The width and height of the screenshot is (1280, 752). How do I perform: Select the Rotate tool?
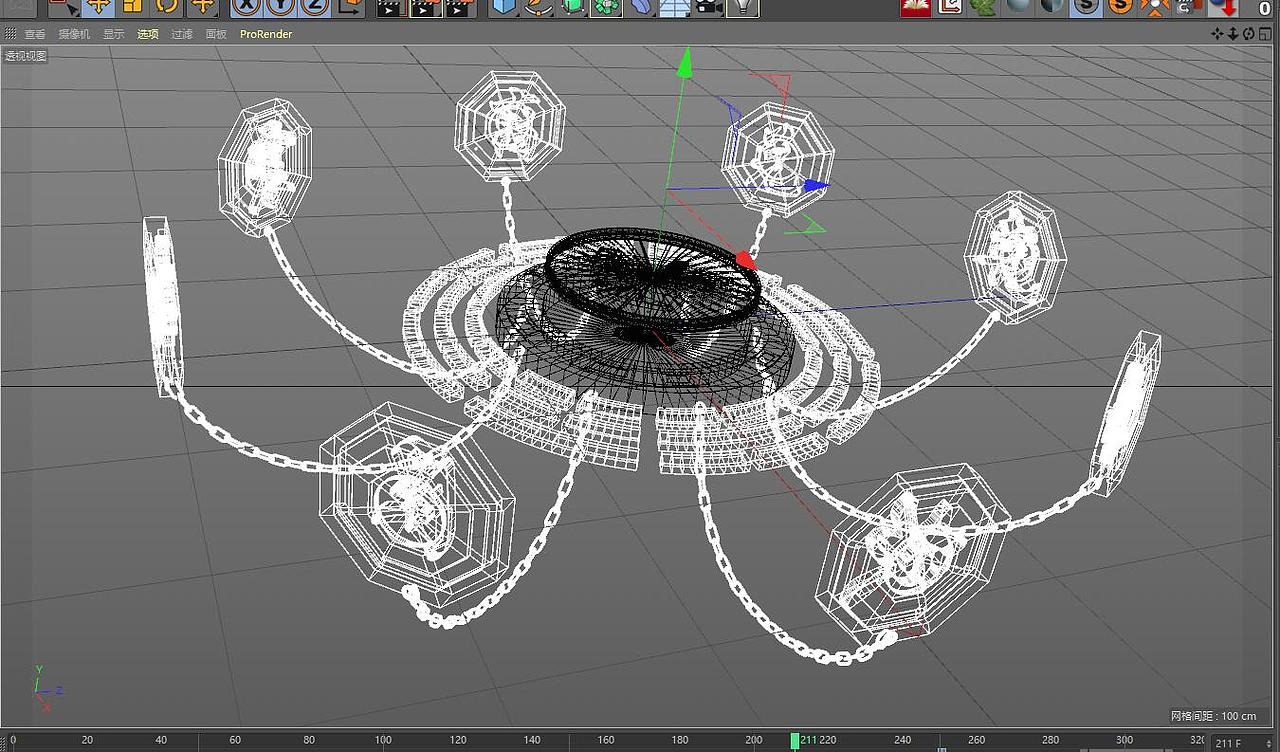(167, 8)
